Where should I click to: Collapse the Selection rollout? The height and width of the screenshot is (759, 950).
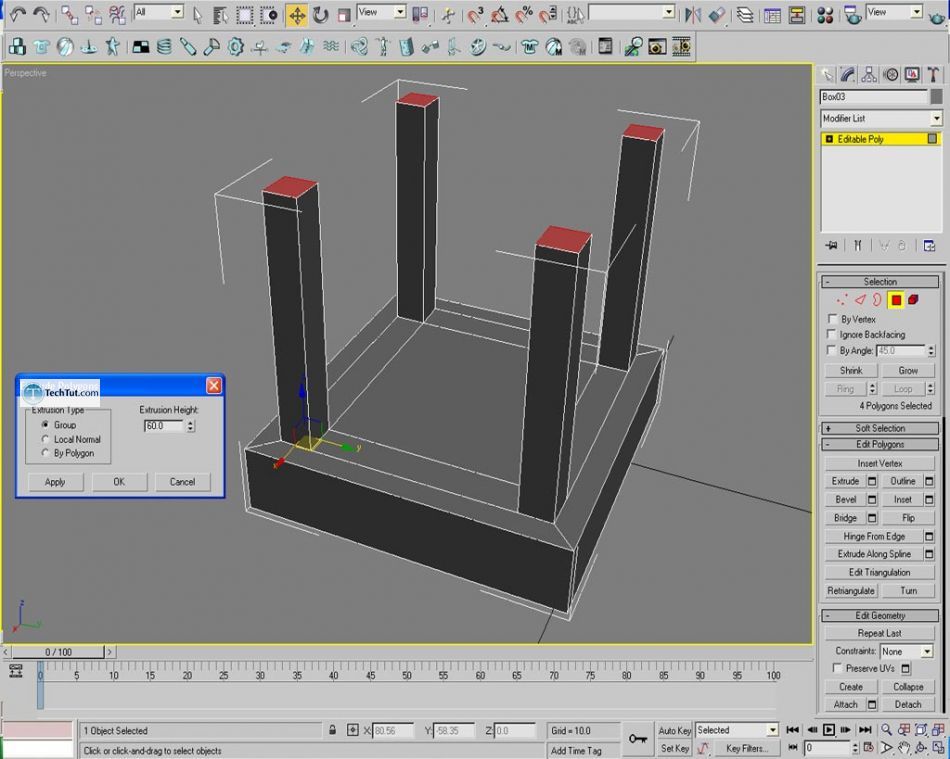[x=879, y=282]
